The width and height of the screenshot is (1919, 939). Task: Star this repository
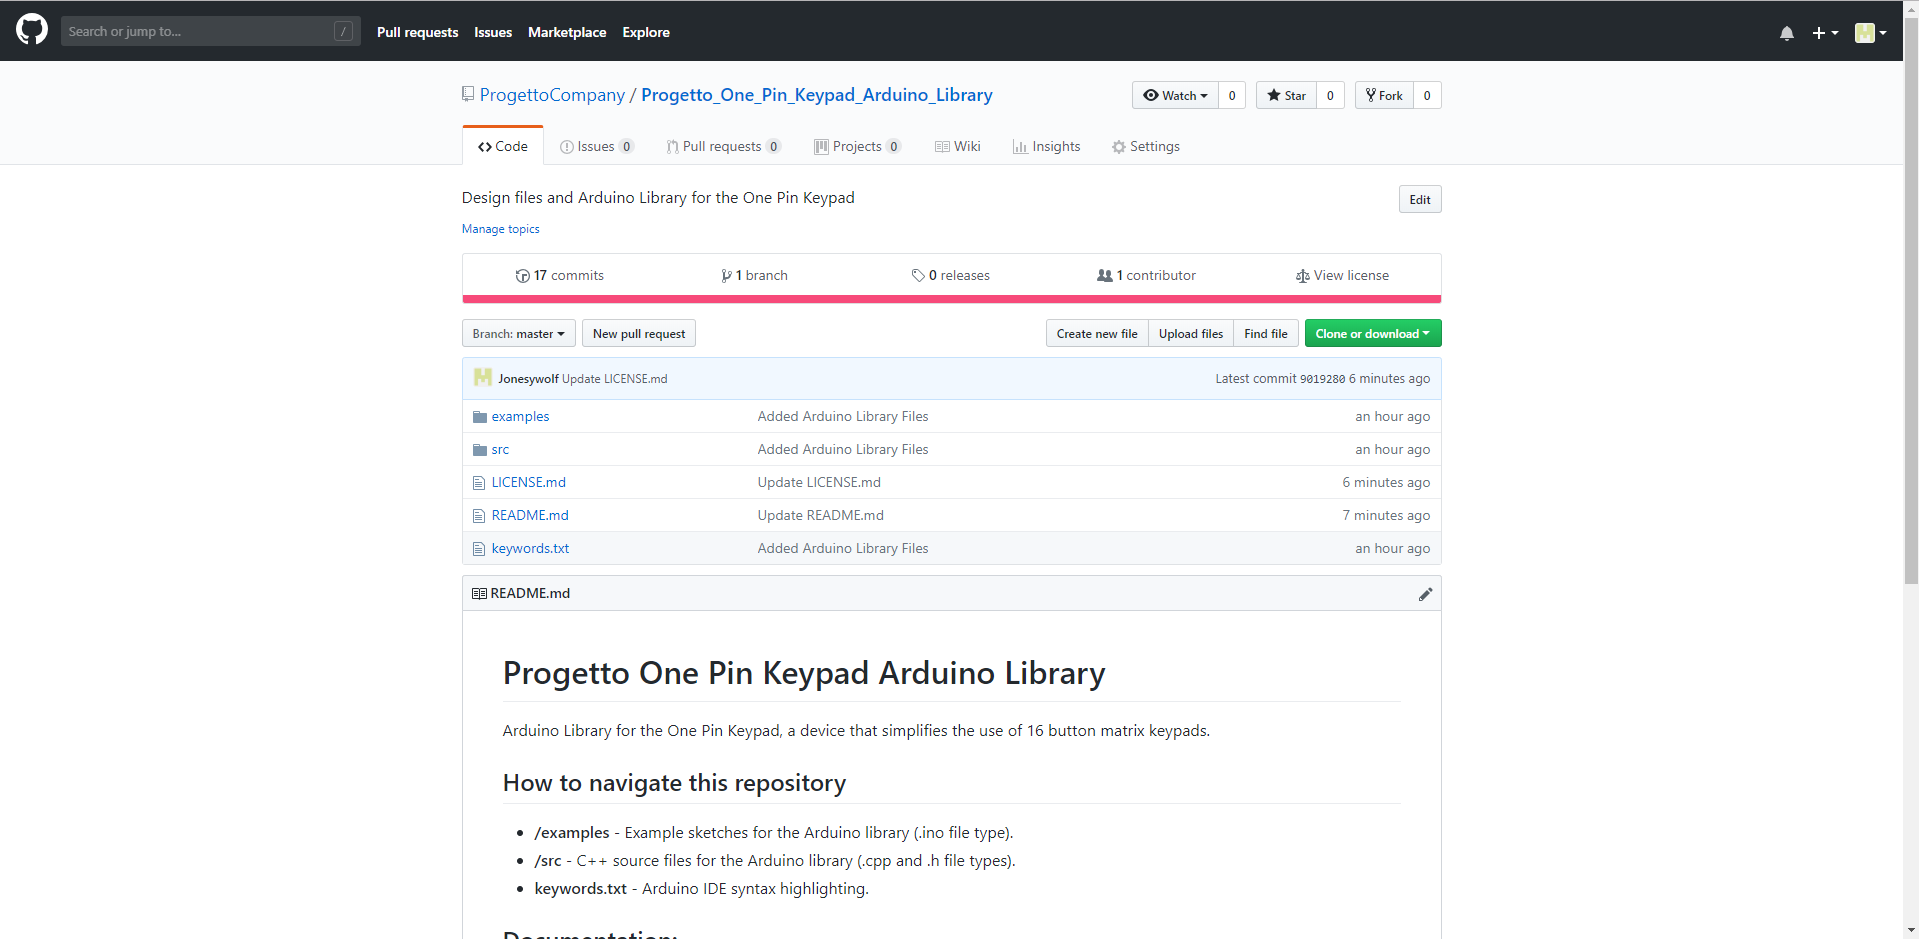point(1286,95)
